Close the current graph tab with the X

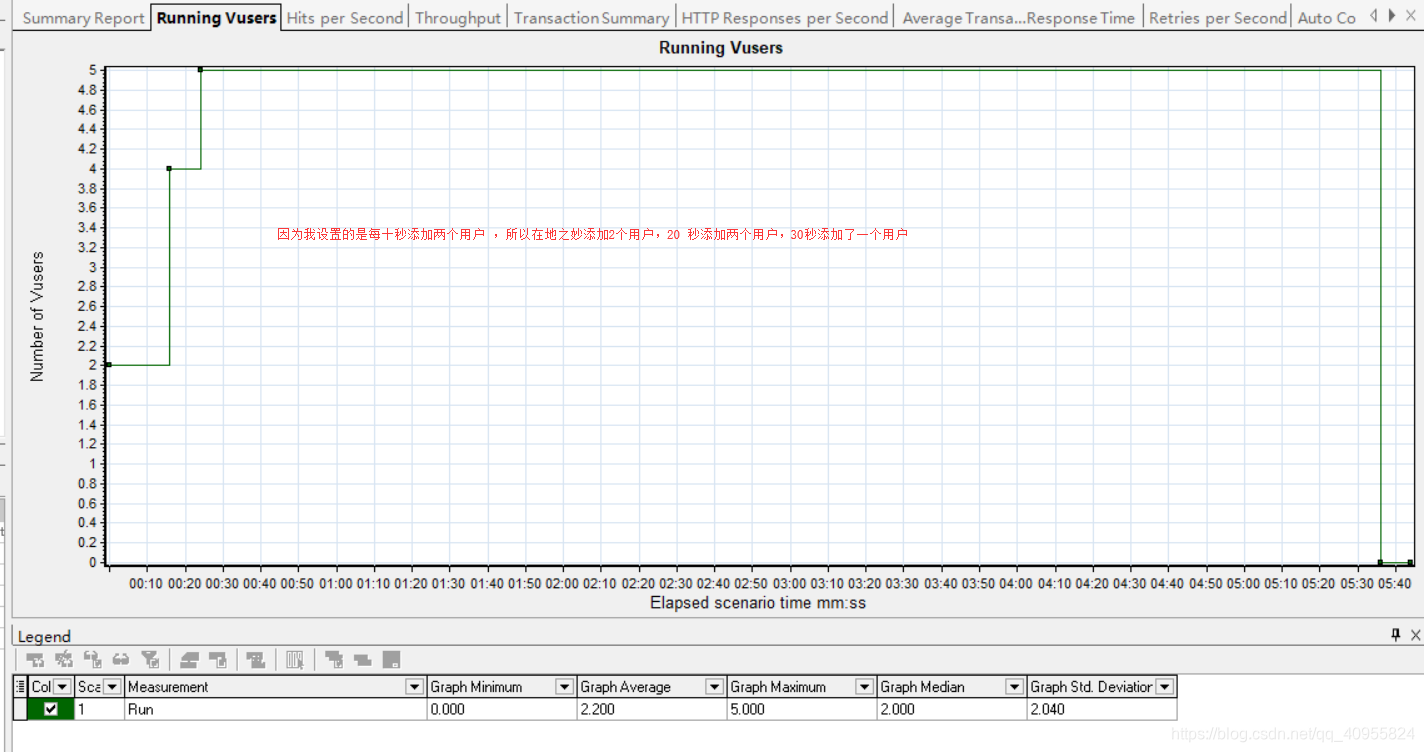click(x=1412, y=16)
